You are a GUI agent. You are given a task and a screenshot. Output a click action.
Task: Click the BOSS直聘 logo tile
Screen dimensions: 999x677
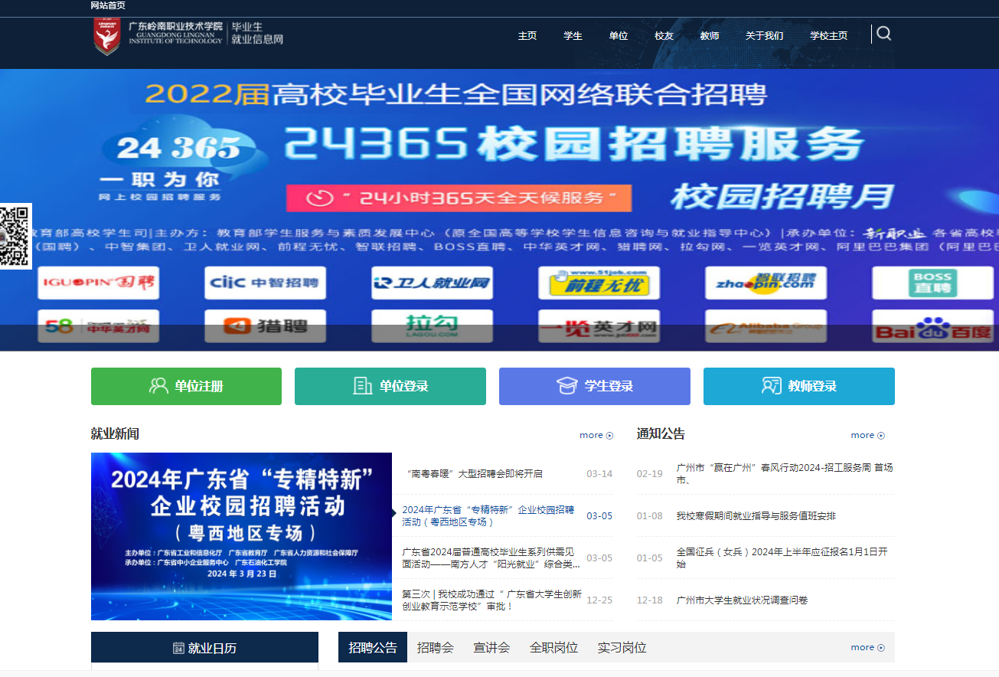point(932,283)
